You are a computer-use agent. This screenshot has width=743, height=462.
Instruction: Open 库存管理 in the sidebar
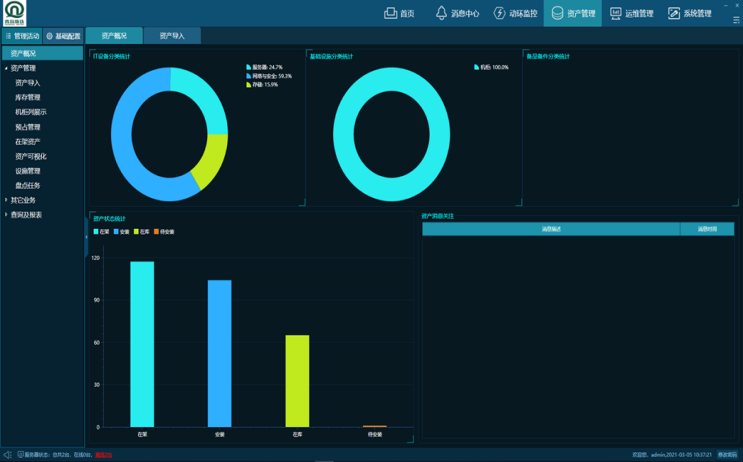(x=28, y=98)
